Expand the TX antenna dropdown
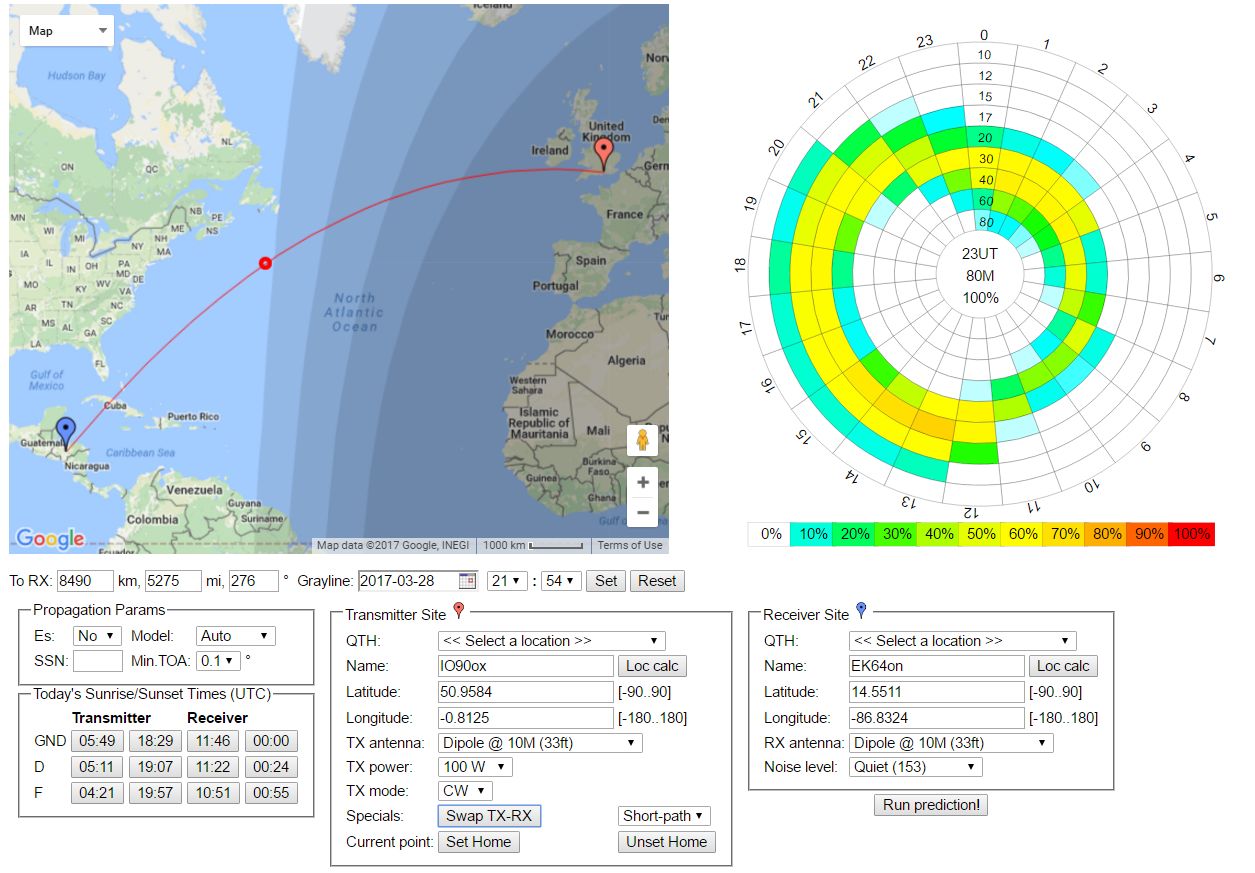This screenshot has width=1255, height=873. coord(540,743)
